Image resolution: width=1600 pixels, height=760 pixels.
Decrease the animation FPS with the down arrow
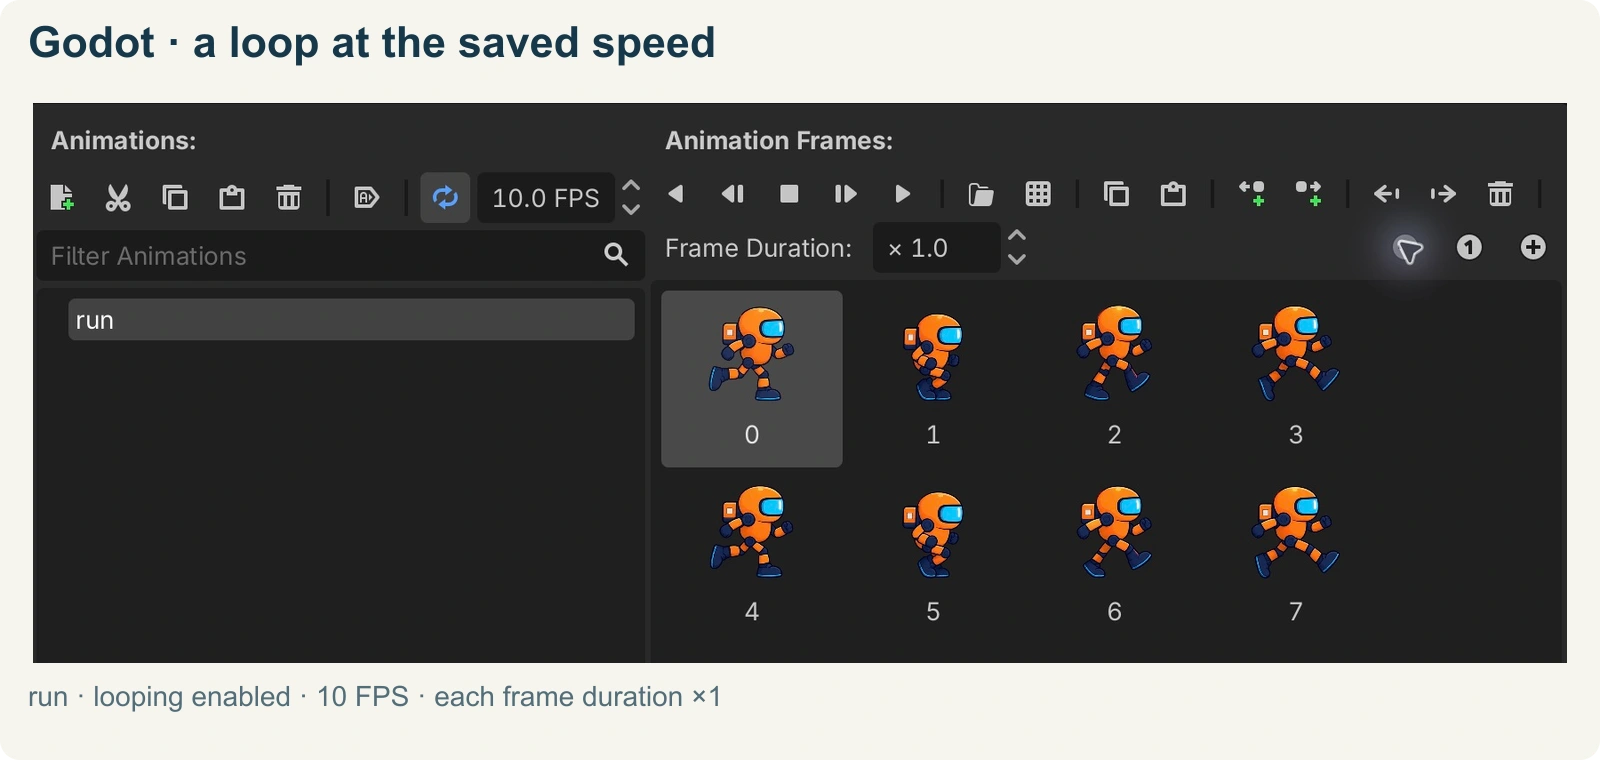pyautogui.click(x=631, y=209)
